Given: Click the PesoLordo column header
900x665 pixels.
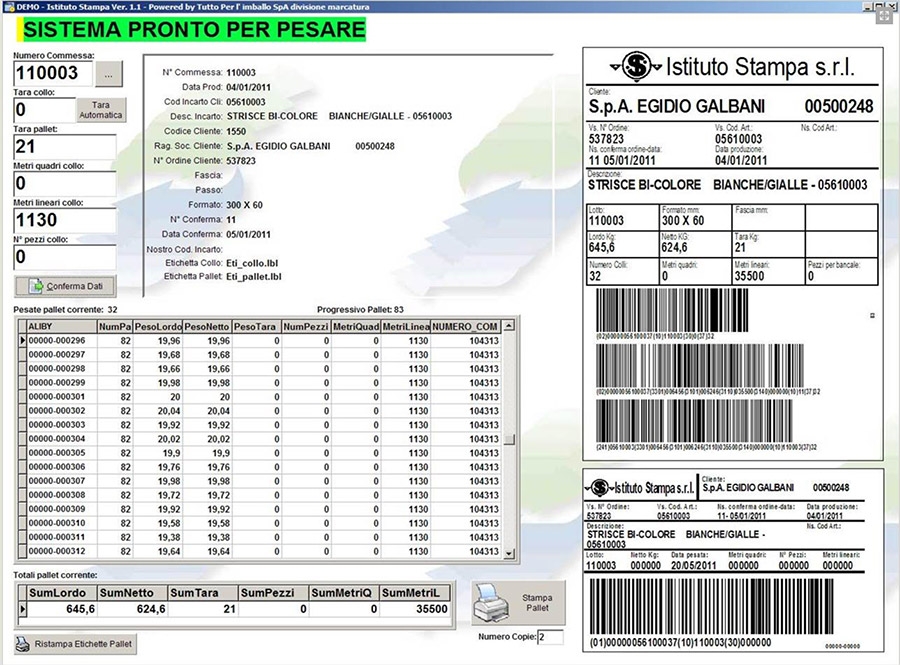Looking at the screenshot, I should [157, 326].
